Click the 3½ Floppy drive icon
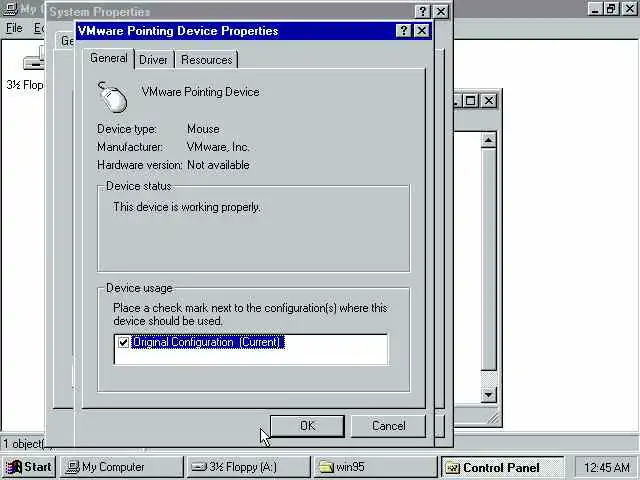 (33, 59)
